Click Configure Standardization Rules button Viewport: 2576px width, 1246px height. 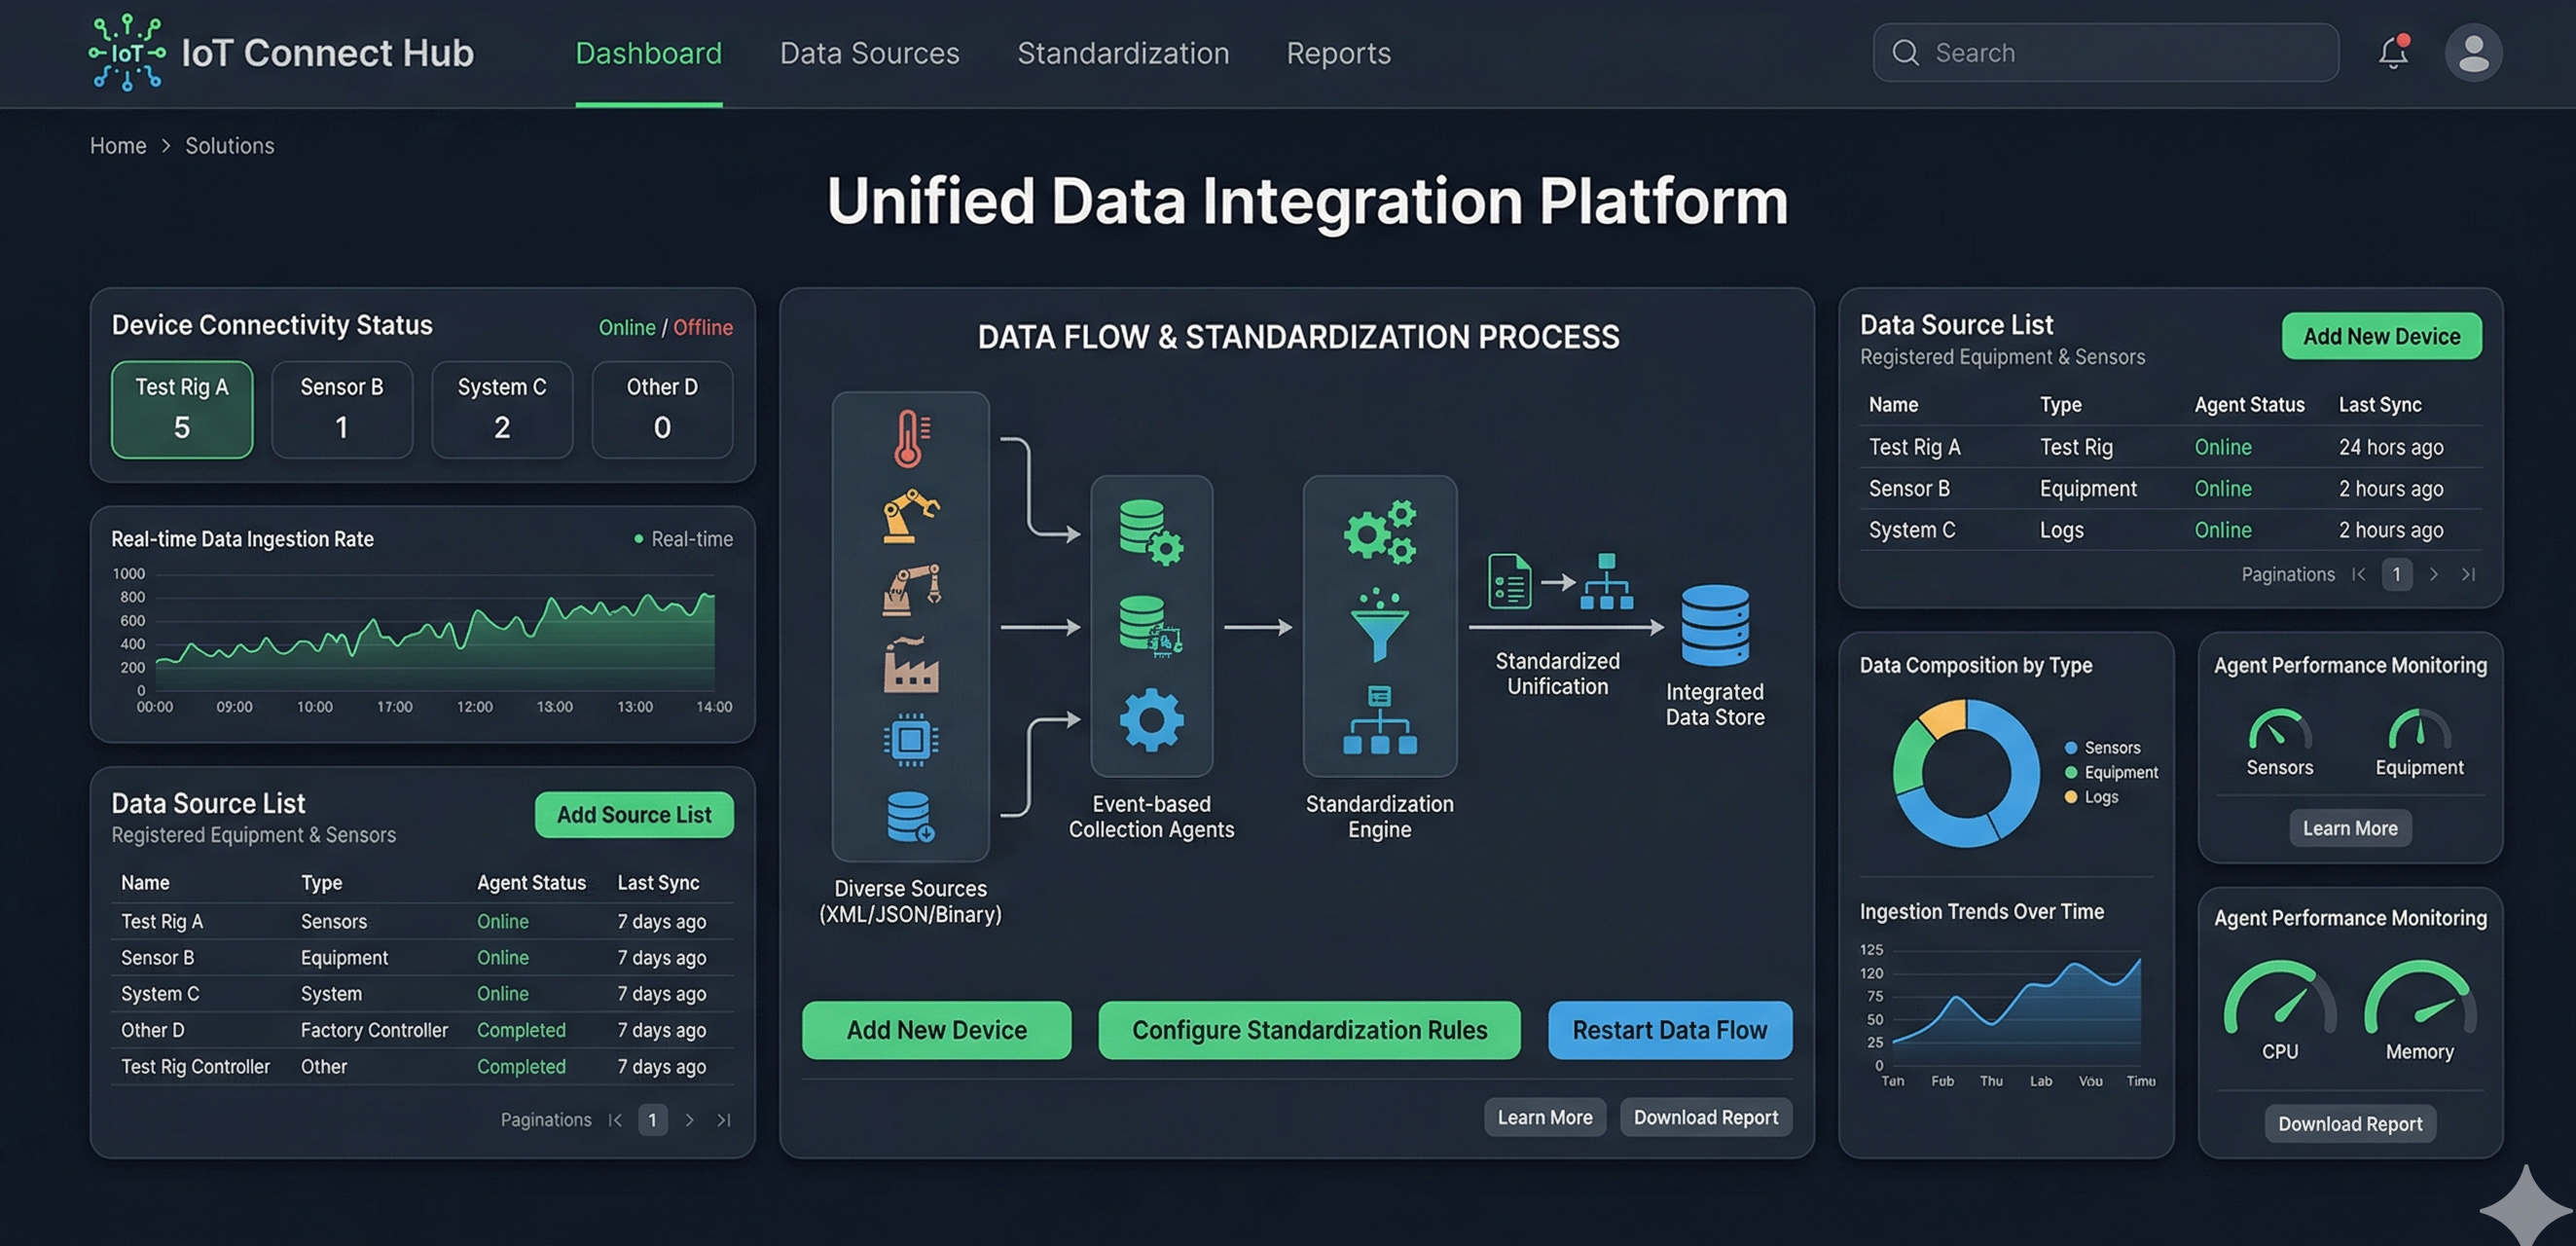(x=1308, y=1030)
